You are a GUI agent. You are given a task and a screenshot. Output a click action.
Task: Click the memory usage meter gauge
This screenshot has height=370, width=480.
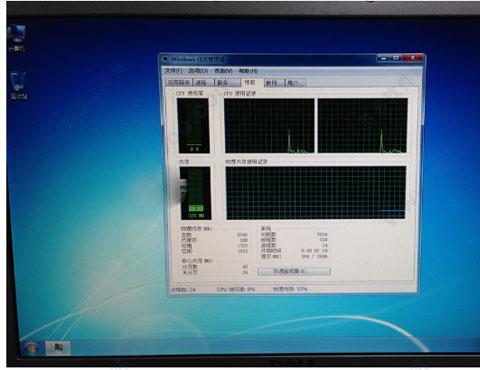[195, 193]
